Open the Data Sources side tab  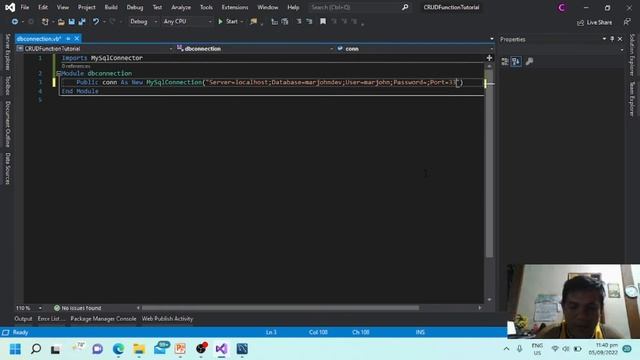click(x=8, y=169)
